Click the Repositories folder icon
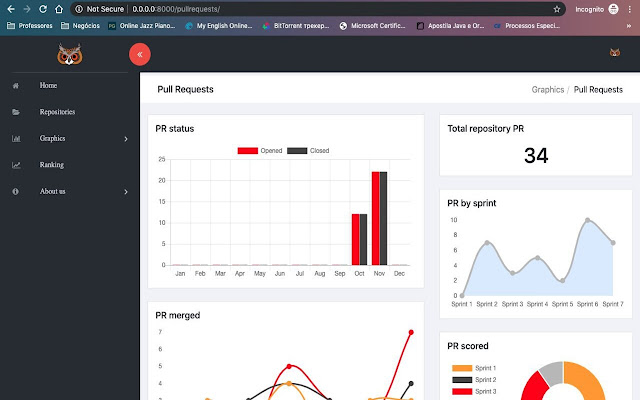The image size is (640, 400). (x=16, y=112)
